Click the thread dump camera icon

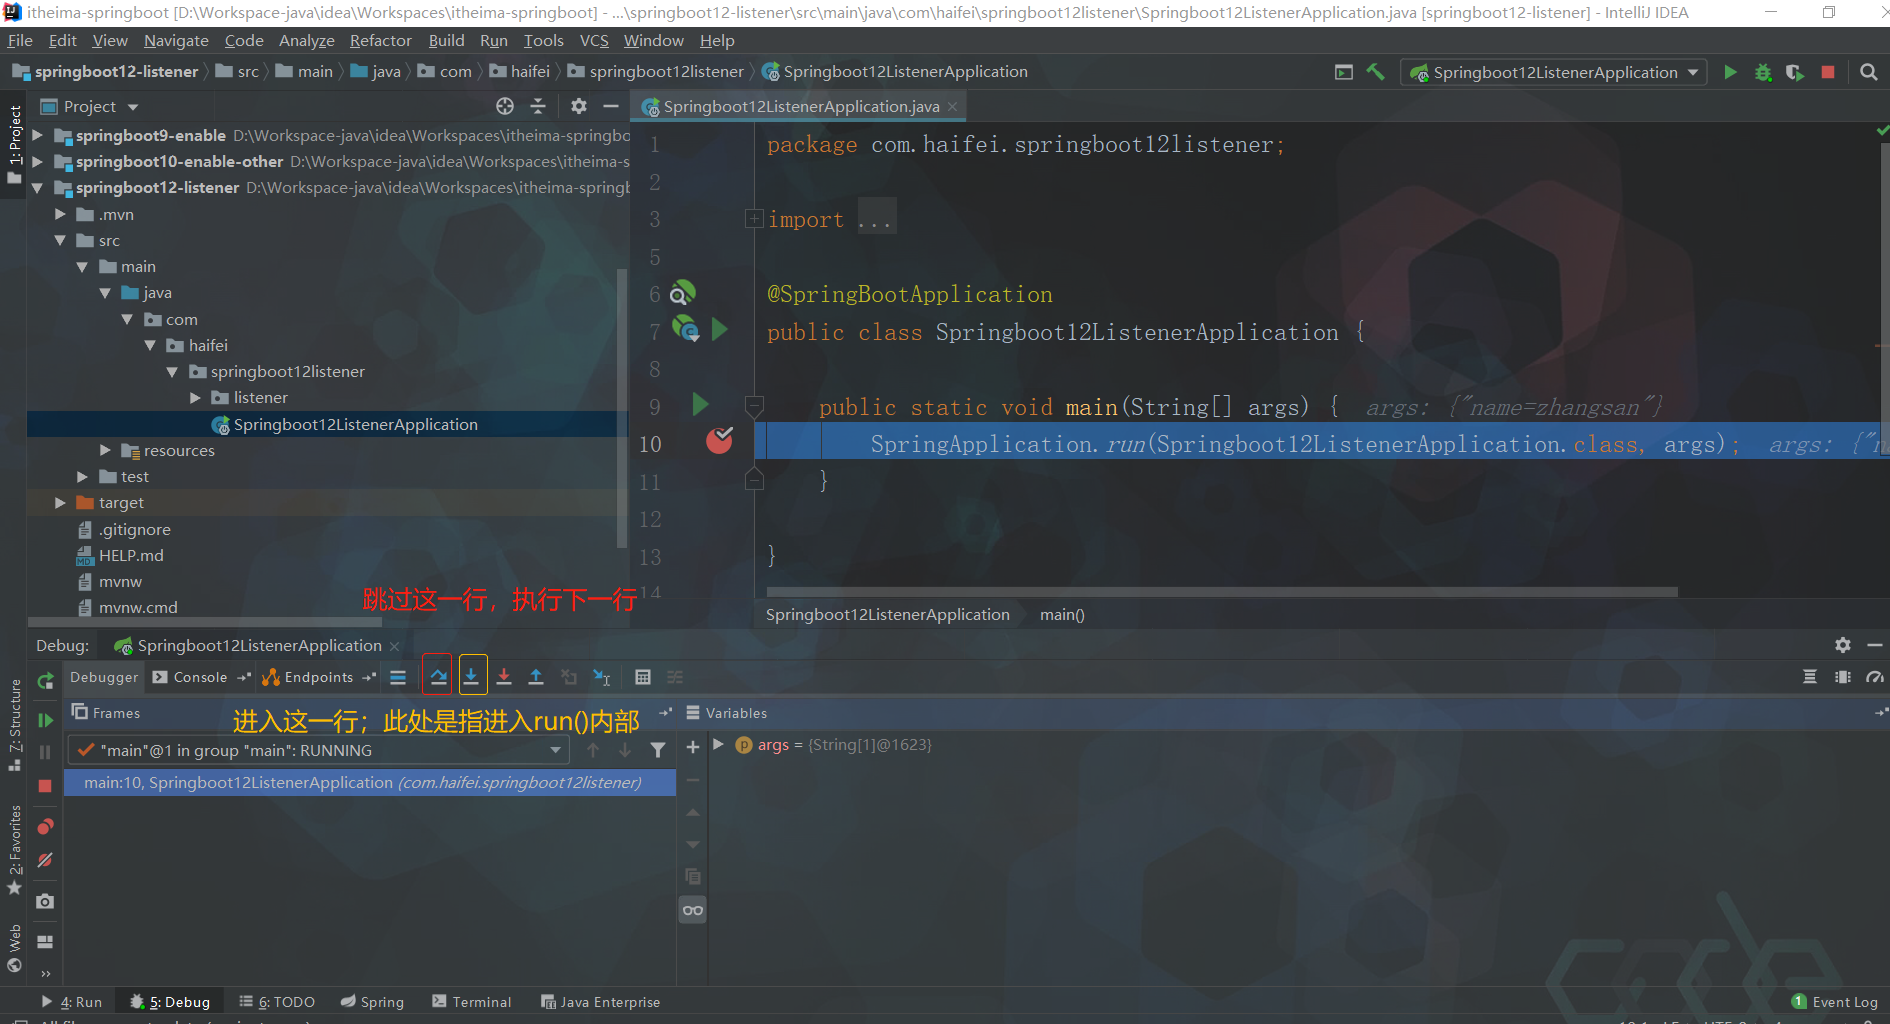[45, 901]
